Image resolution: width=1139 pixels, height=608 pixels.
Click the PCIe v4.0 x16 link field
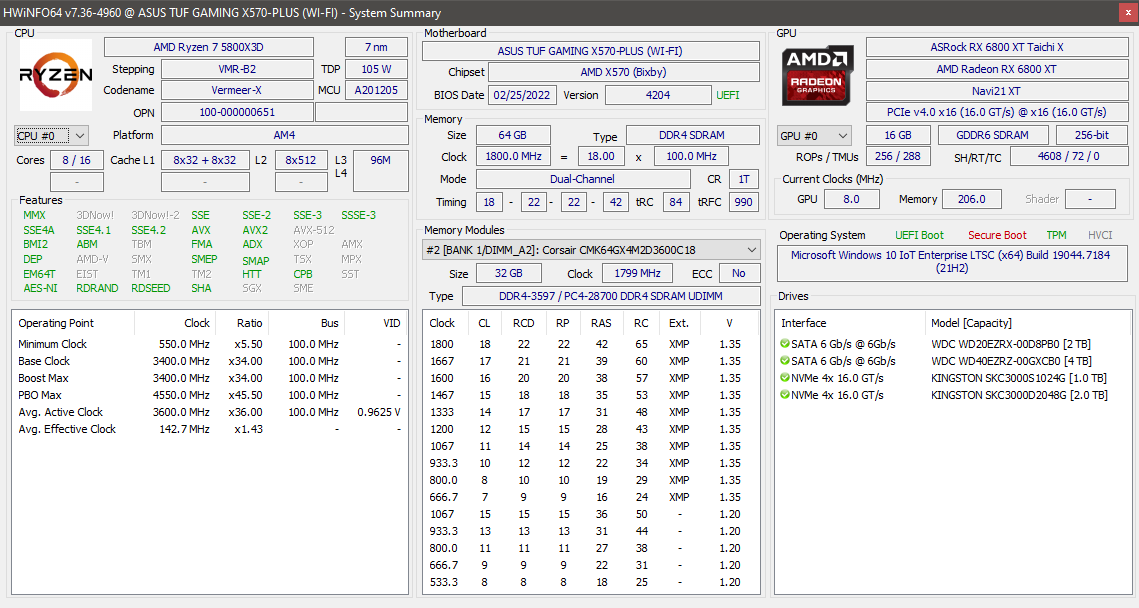[997, 112]
